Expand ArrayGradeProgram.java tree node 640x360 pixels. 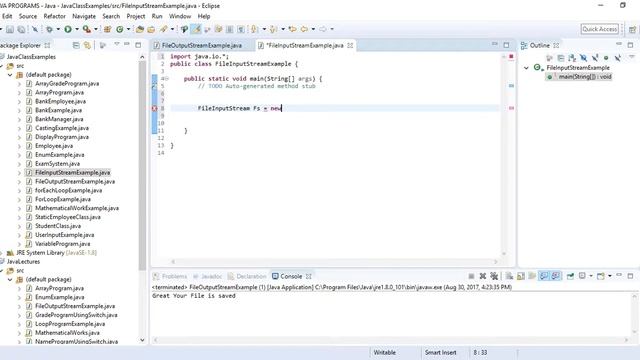pyautogui.click(x=19, y=84)
